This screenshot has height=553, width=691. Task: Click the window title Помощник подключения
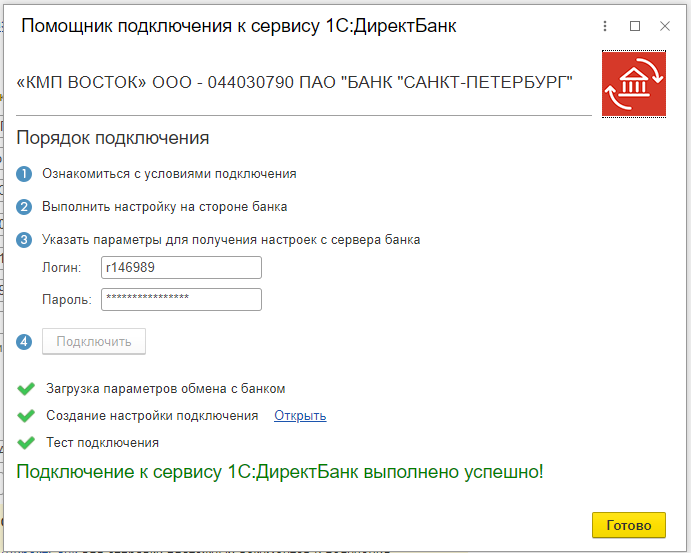239,26
